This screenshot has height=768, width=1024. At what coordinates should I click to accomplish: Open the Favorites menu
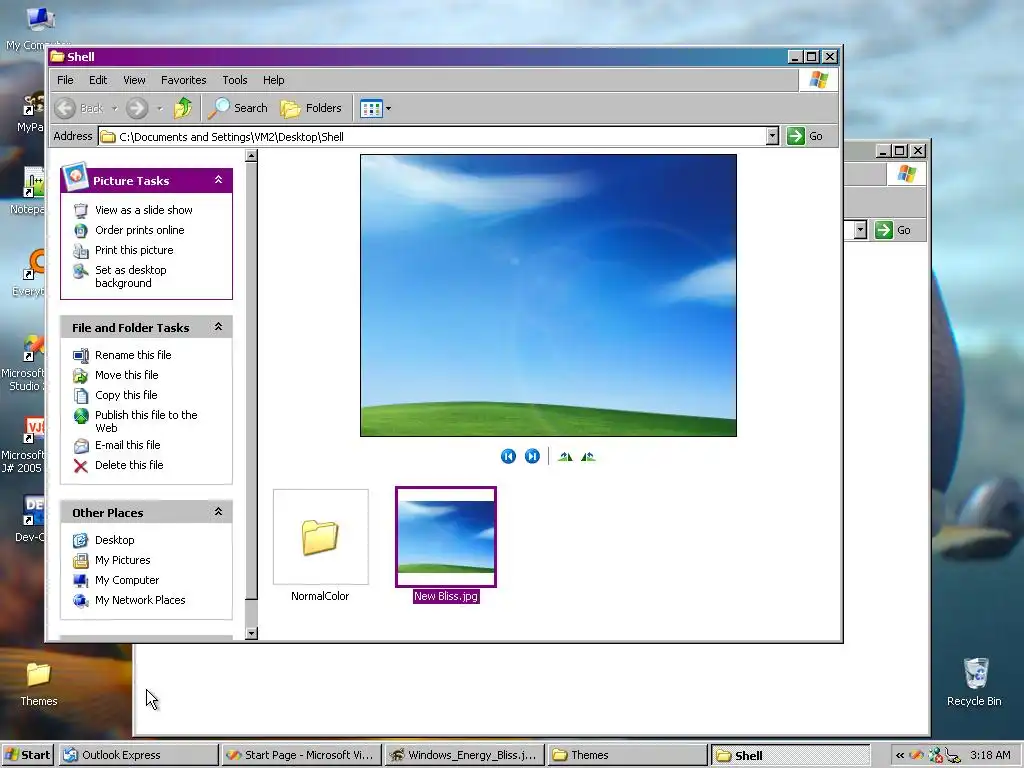coord(184,80)
